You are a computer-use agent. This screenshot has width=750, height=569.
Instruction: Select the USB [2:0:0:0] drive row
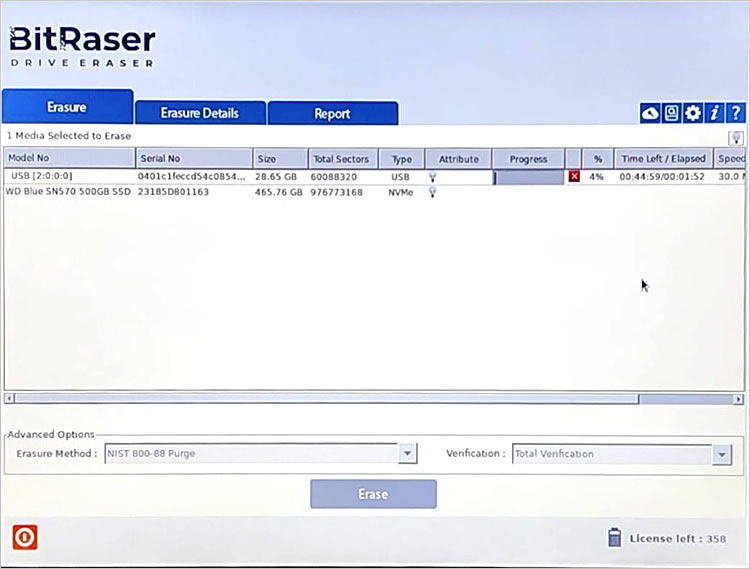(x=375, y=176)
